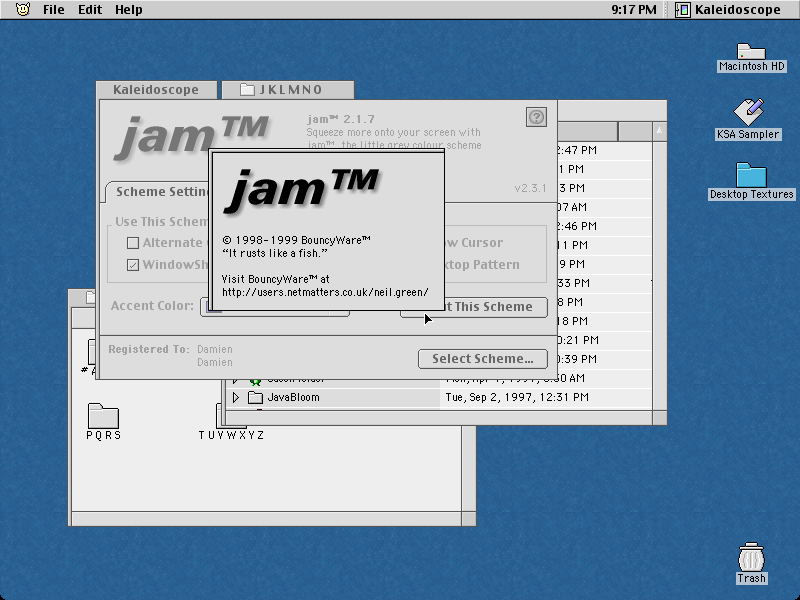Click the folder window's resize corner box
Image resolution: width=800 pixels, height=600 pixels.
(469, 519)
